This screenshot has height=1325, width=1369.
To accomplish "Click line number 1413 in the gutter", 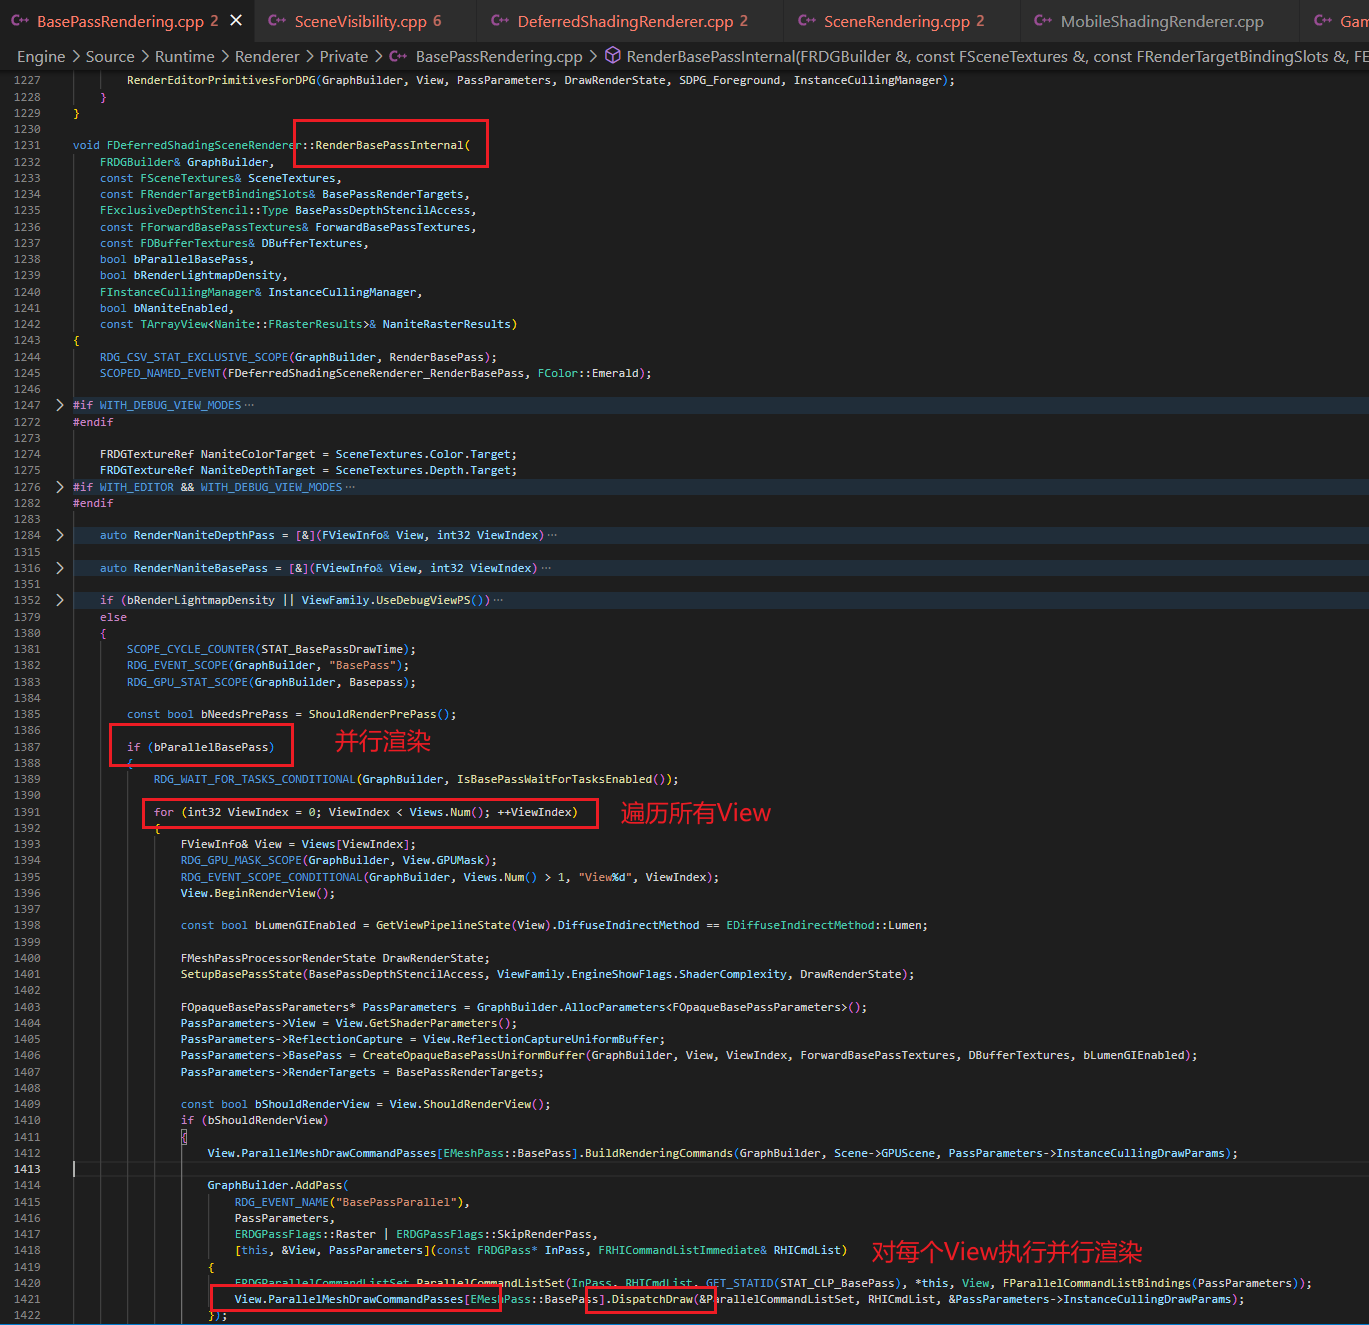I will 28,1169.
